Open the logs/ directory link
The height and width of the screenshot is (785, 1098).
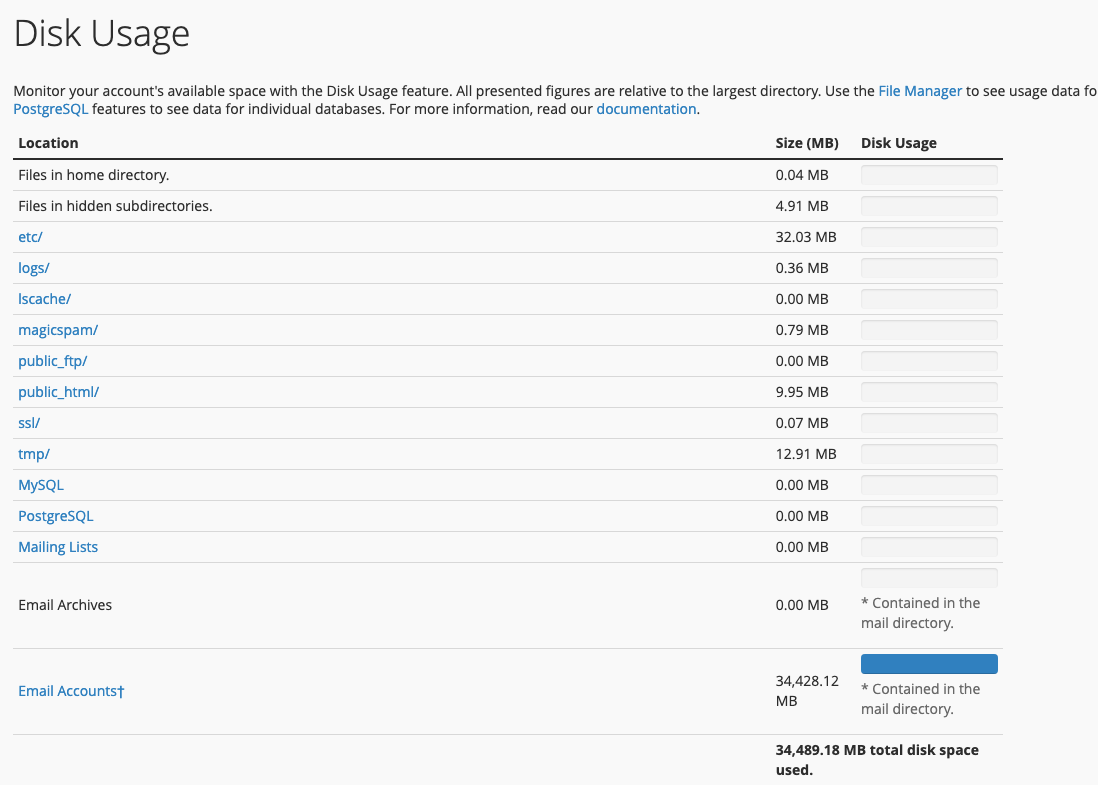[33, 268]
